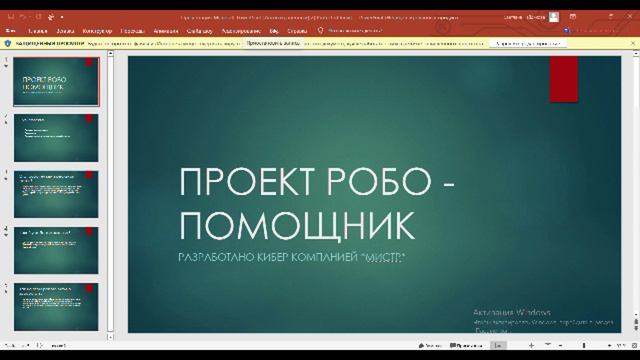Click the language indicator in status bar
The height and width of the screenshot is (360, 640).
(58, 346)
